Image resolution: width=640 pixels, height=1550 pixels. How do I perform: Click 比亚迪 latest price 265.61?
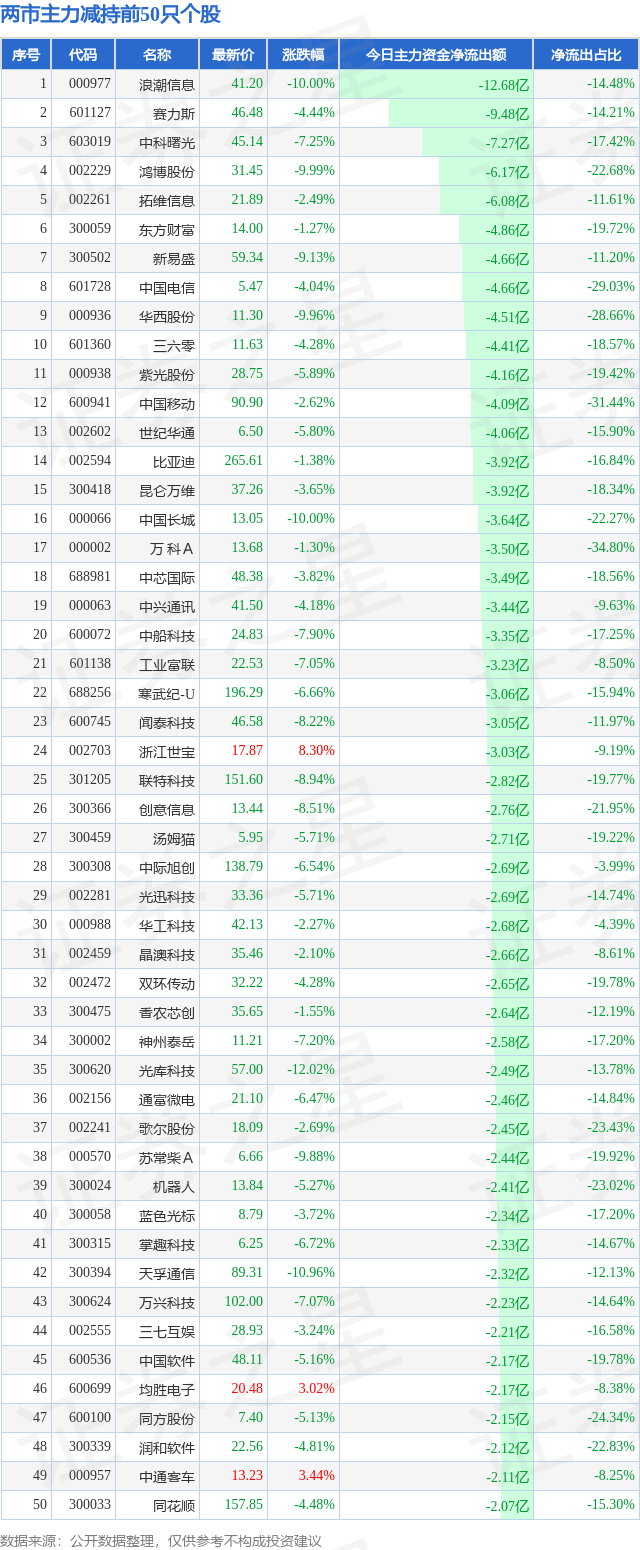[x=244, y=461]
